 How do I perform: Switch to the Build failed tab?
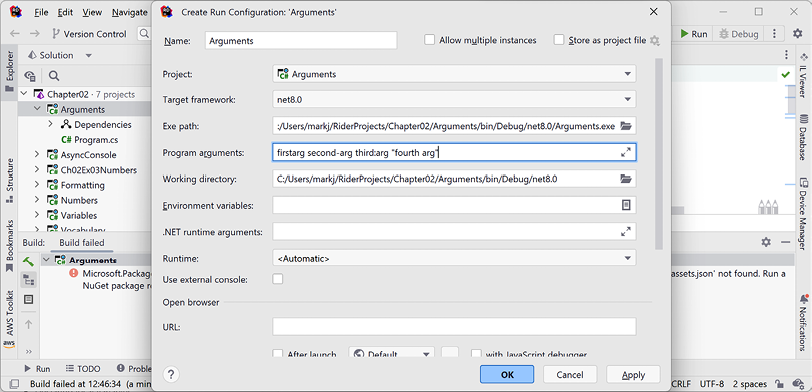pos(81,242)
